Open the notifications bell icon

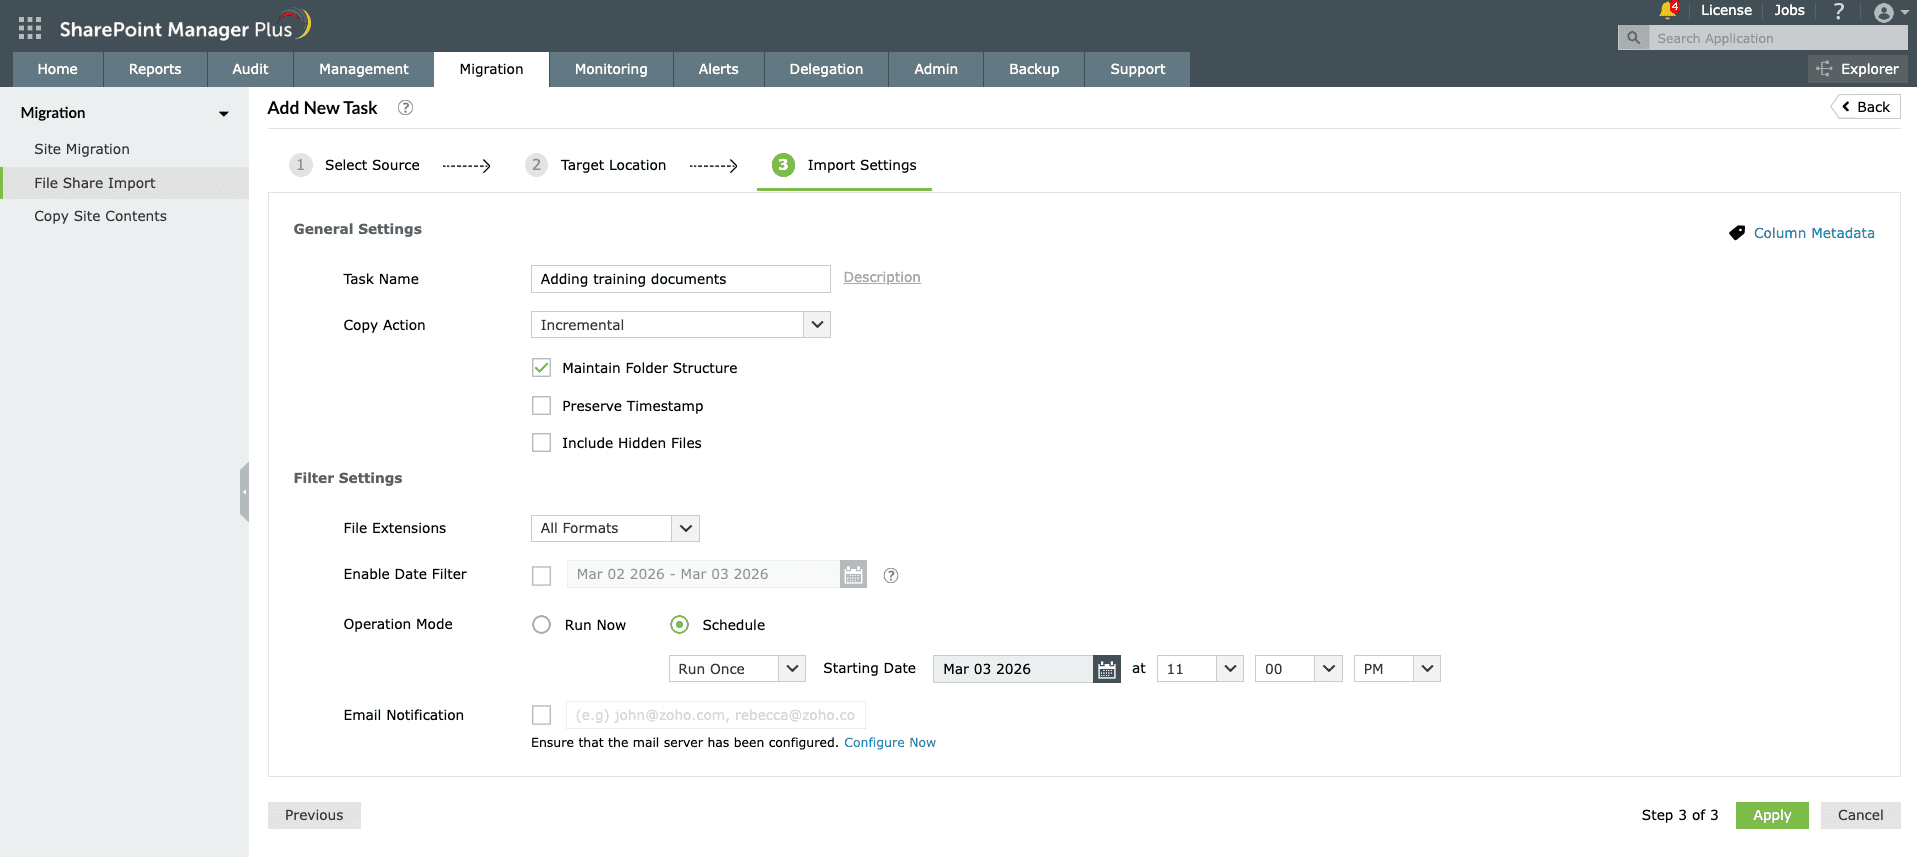1667,10
